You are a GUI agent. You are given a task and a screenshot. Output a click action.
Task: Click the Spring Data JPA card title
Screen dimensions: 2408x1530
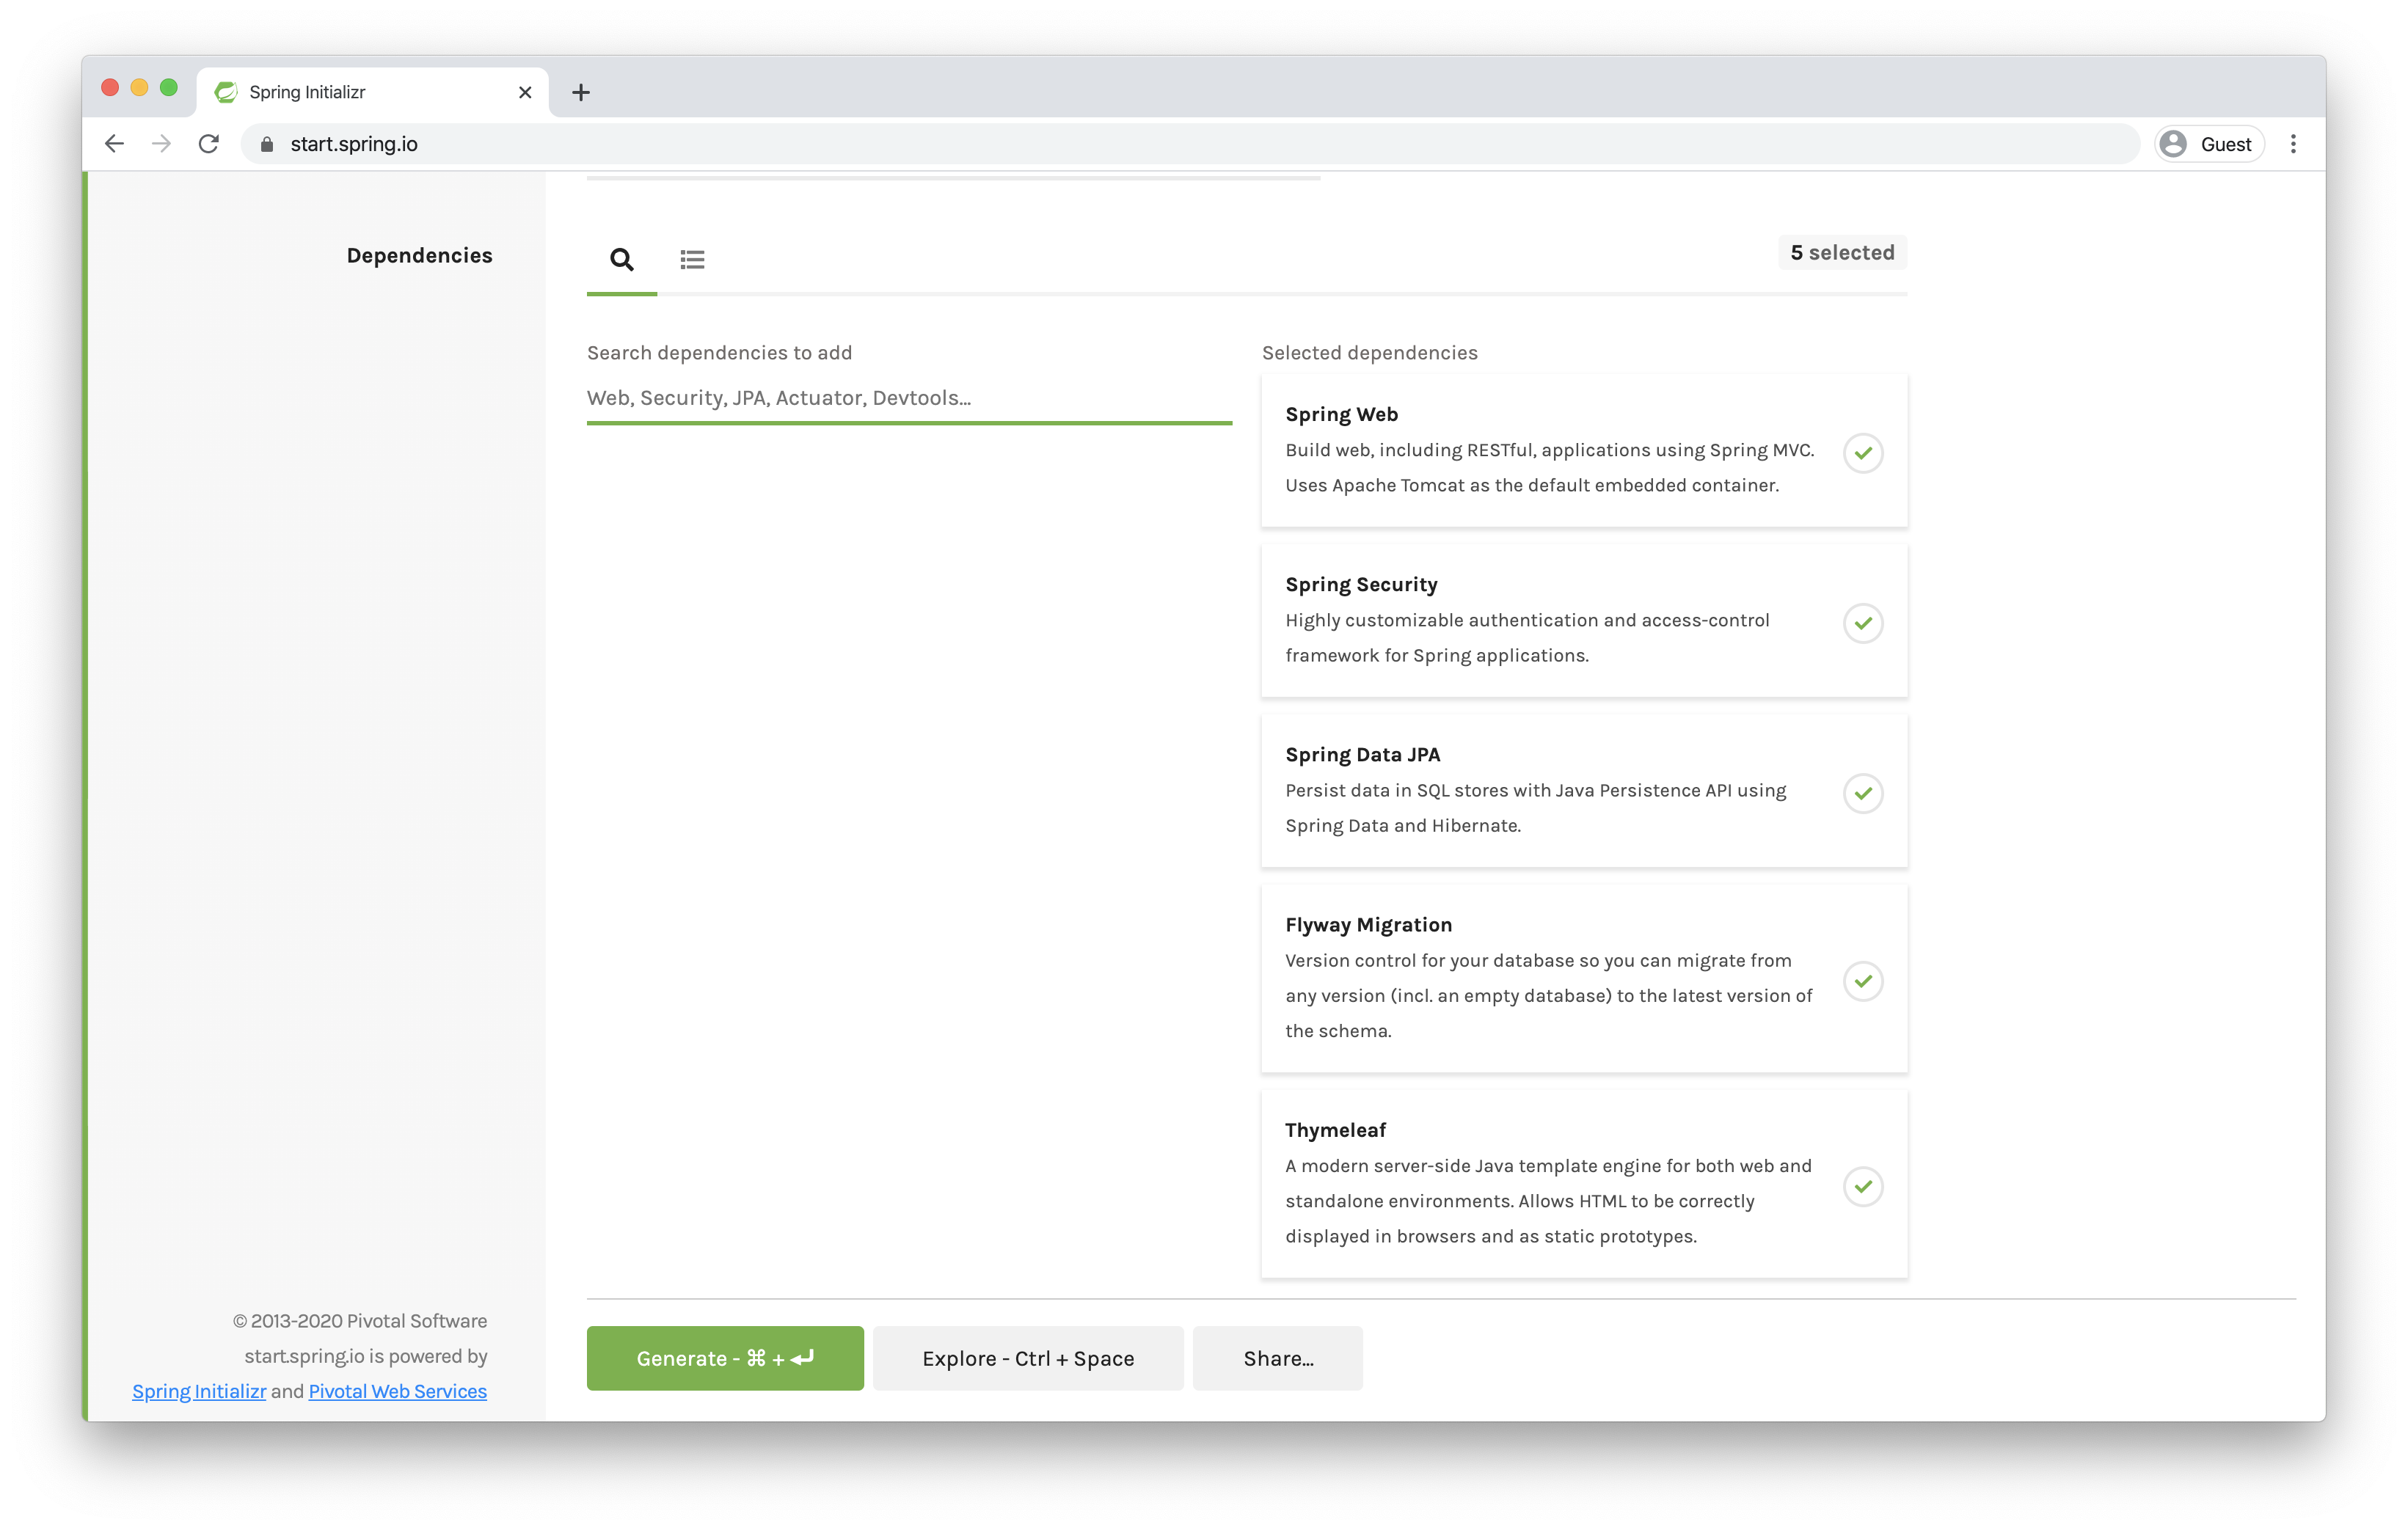click(1362, 754)
